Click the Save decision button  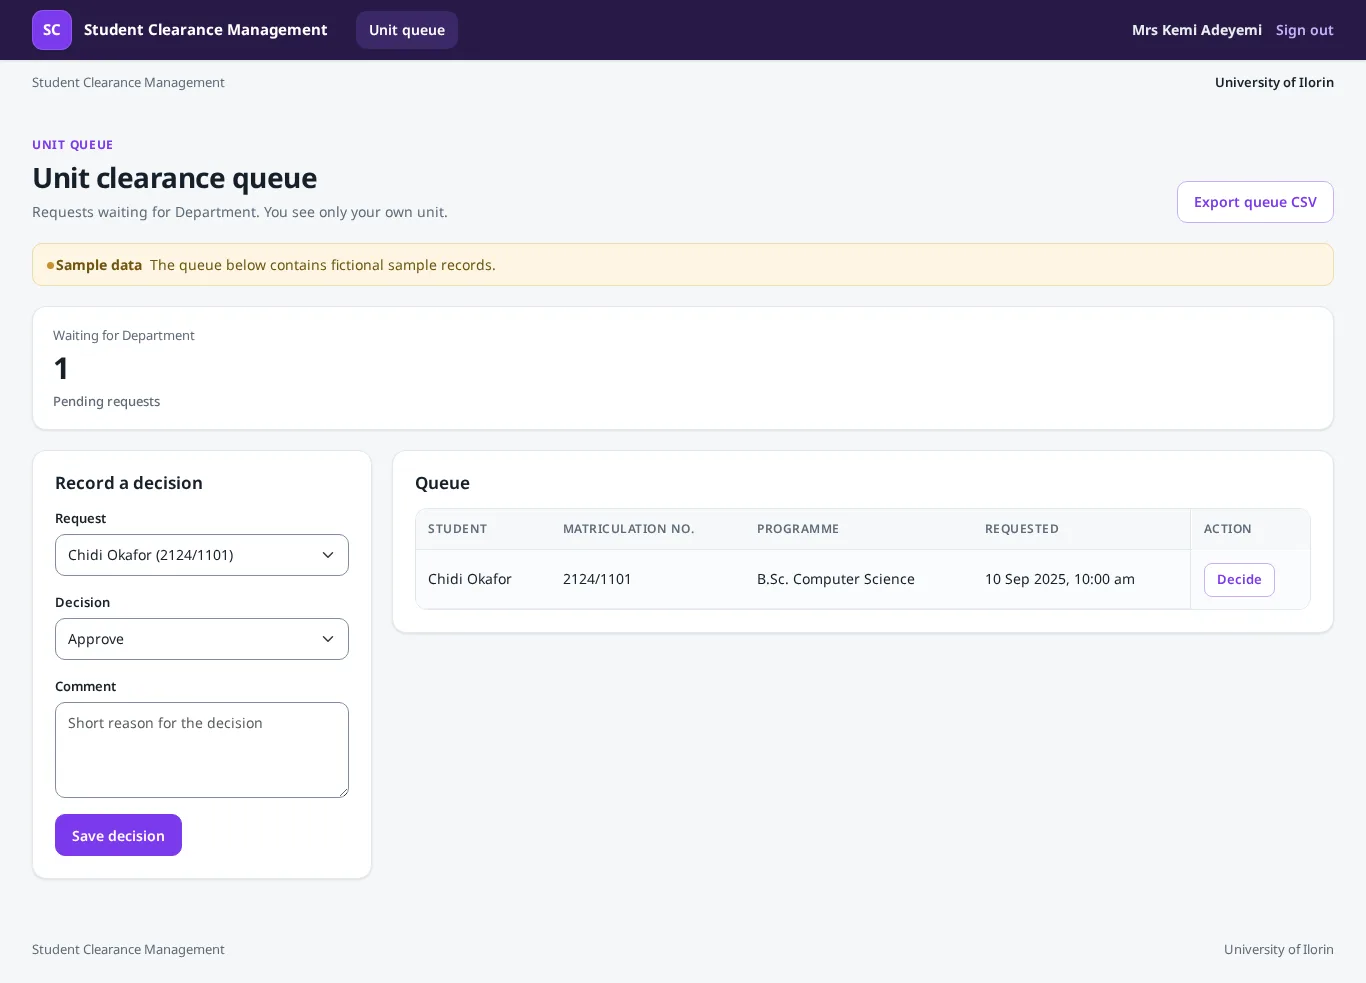(x=118, y=835)
